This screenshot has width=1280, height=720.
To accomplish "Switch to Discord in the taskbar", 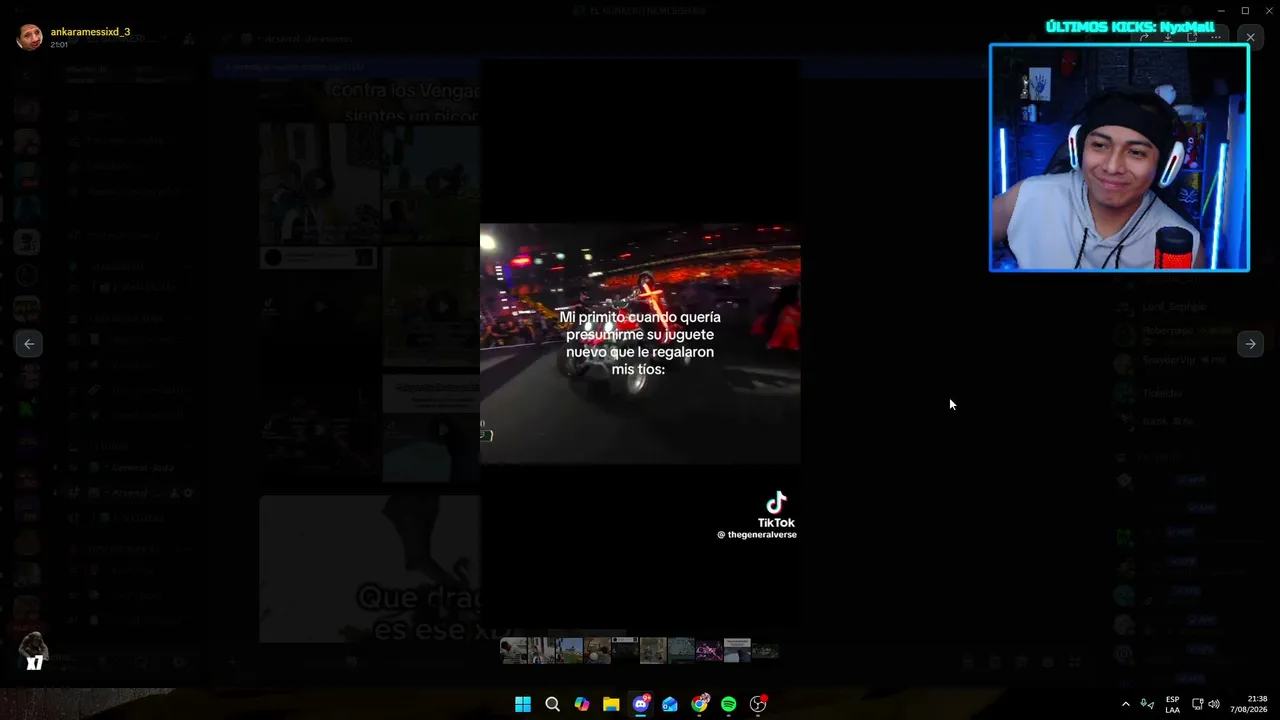I will tap(641, 704).
